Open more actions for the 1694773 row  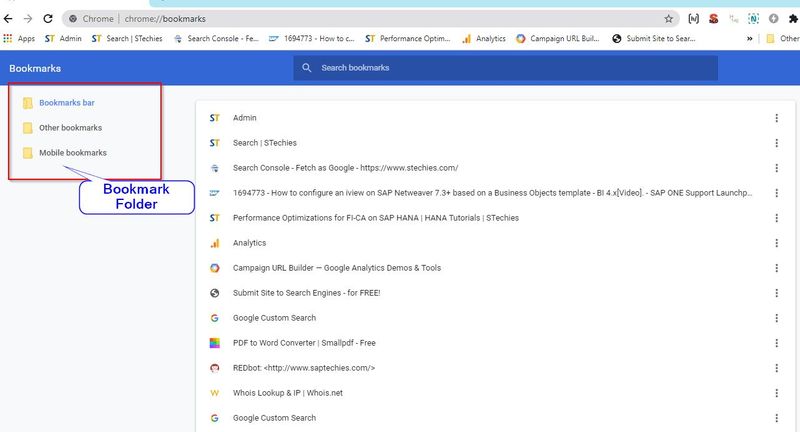point(776,193)
